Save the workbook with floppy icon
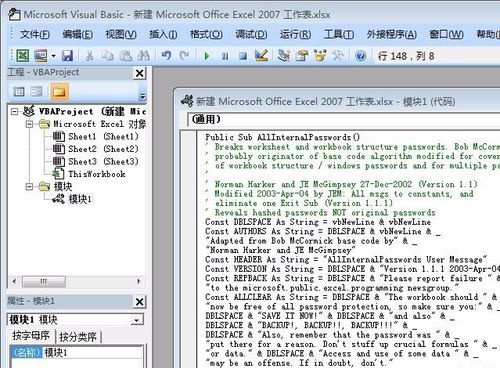 pyautogui.click(x=67, y=56)
